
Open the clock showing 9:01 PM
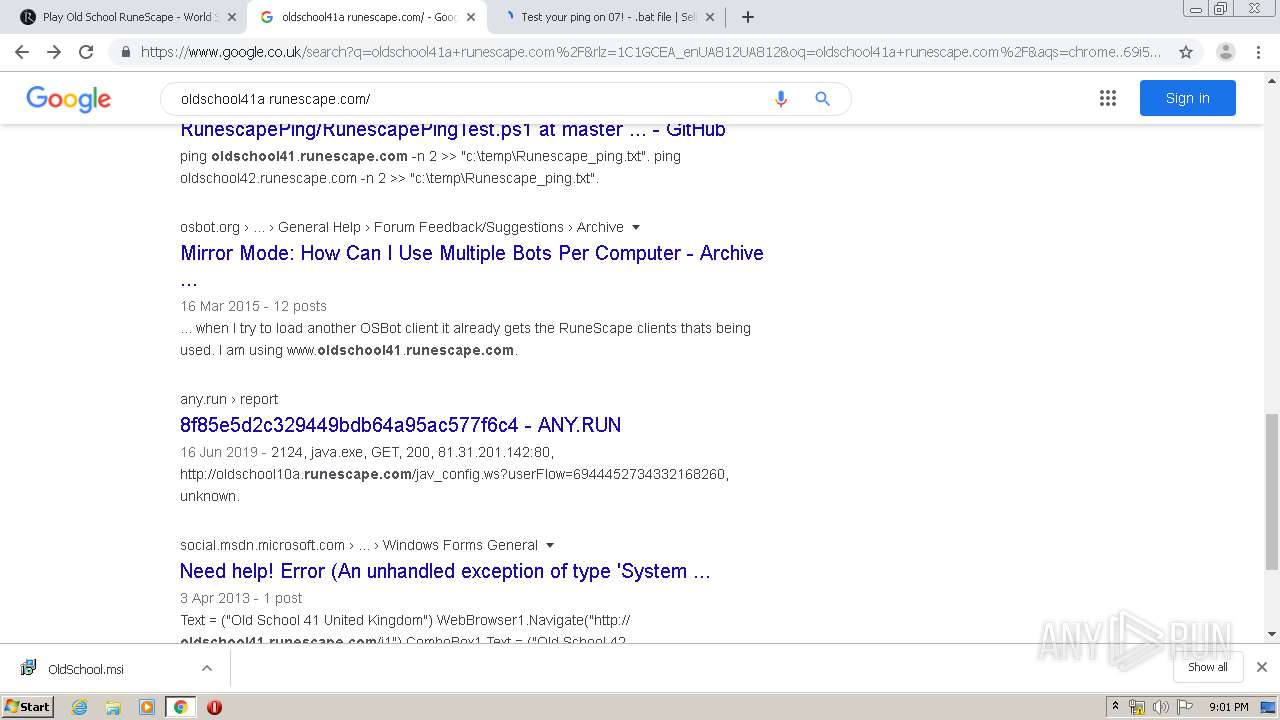click(1228, 707)
